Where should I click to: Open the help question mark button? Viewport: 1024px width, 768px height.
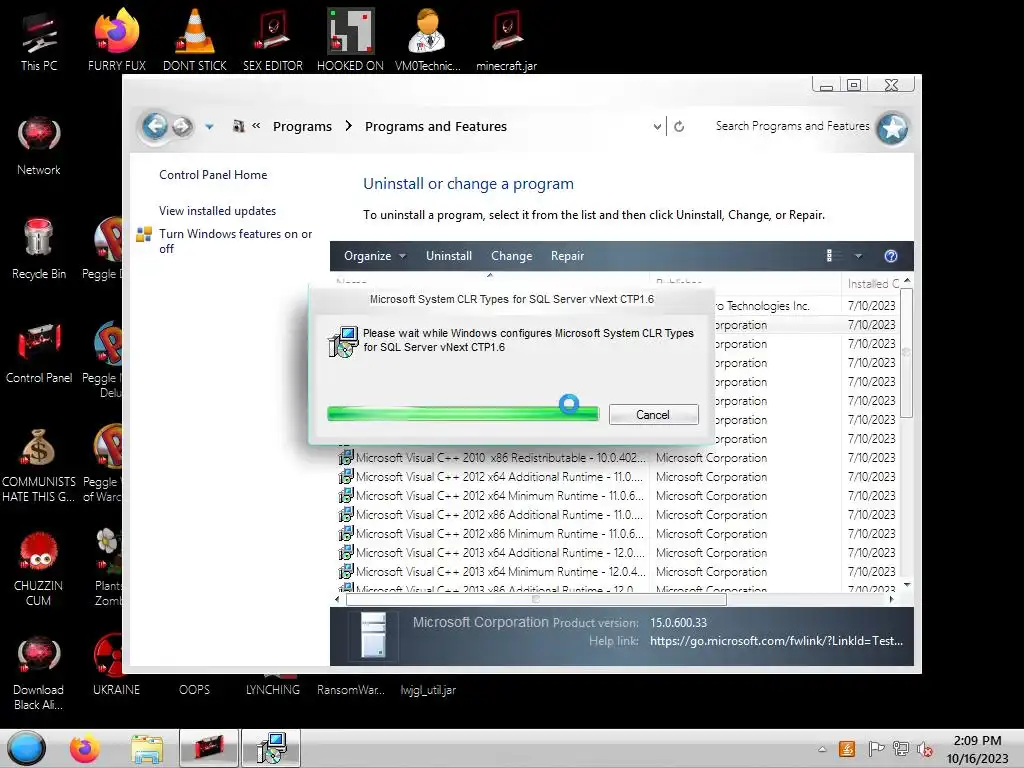[x=891, y=256]
